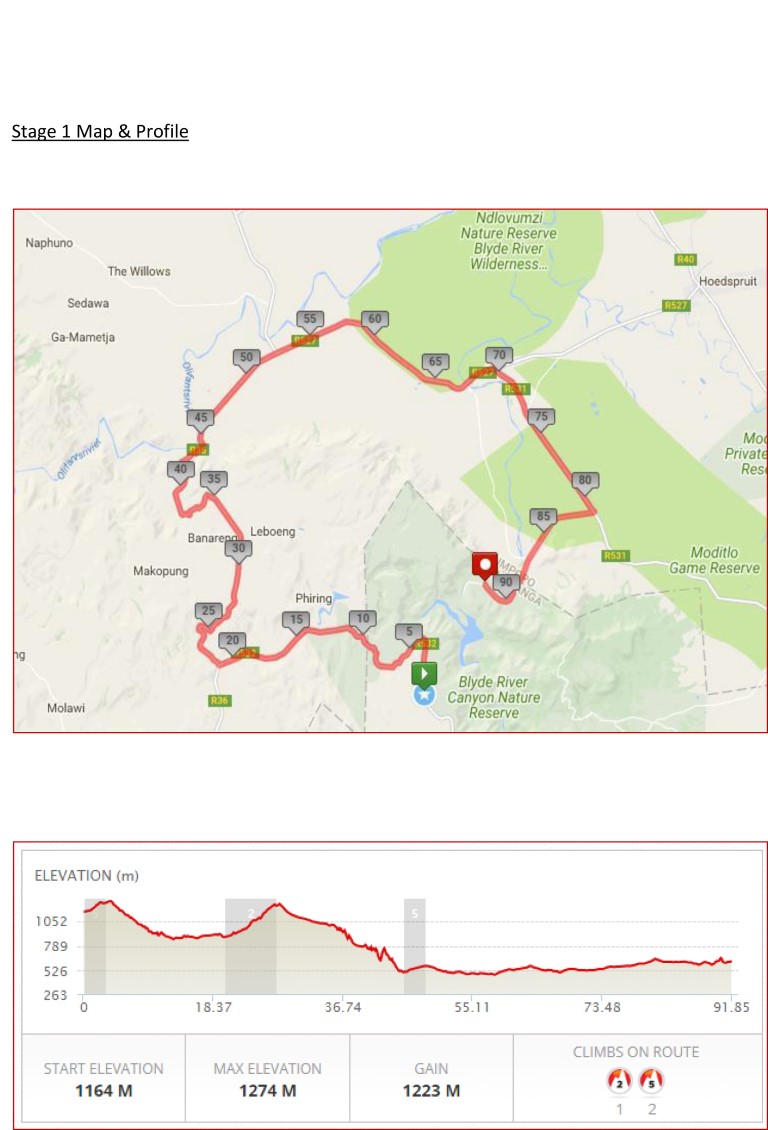Click the Max Elevation 1274 M stat

tap(267, 1079)
